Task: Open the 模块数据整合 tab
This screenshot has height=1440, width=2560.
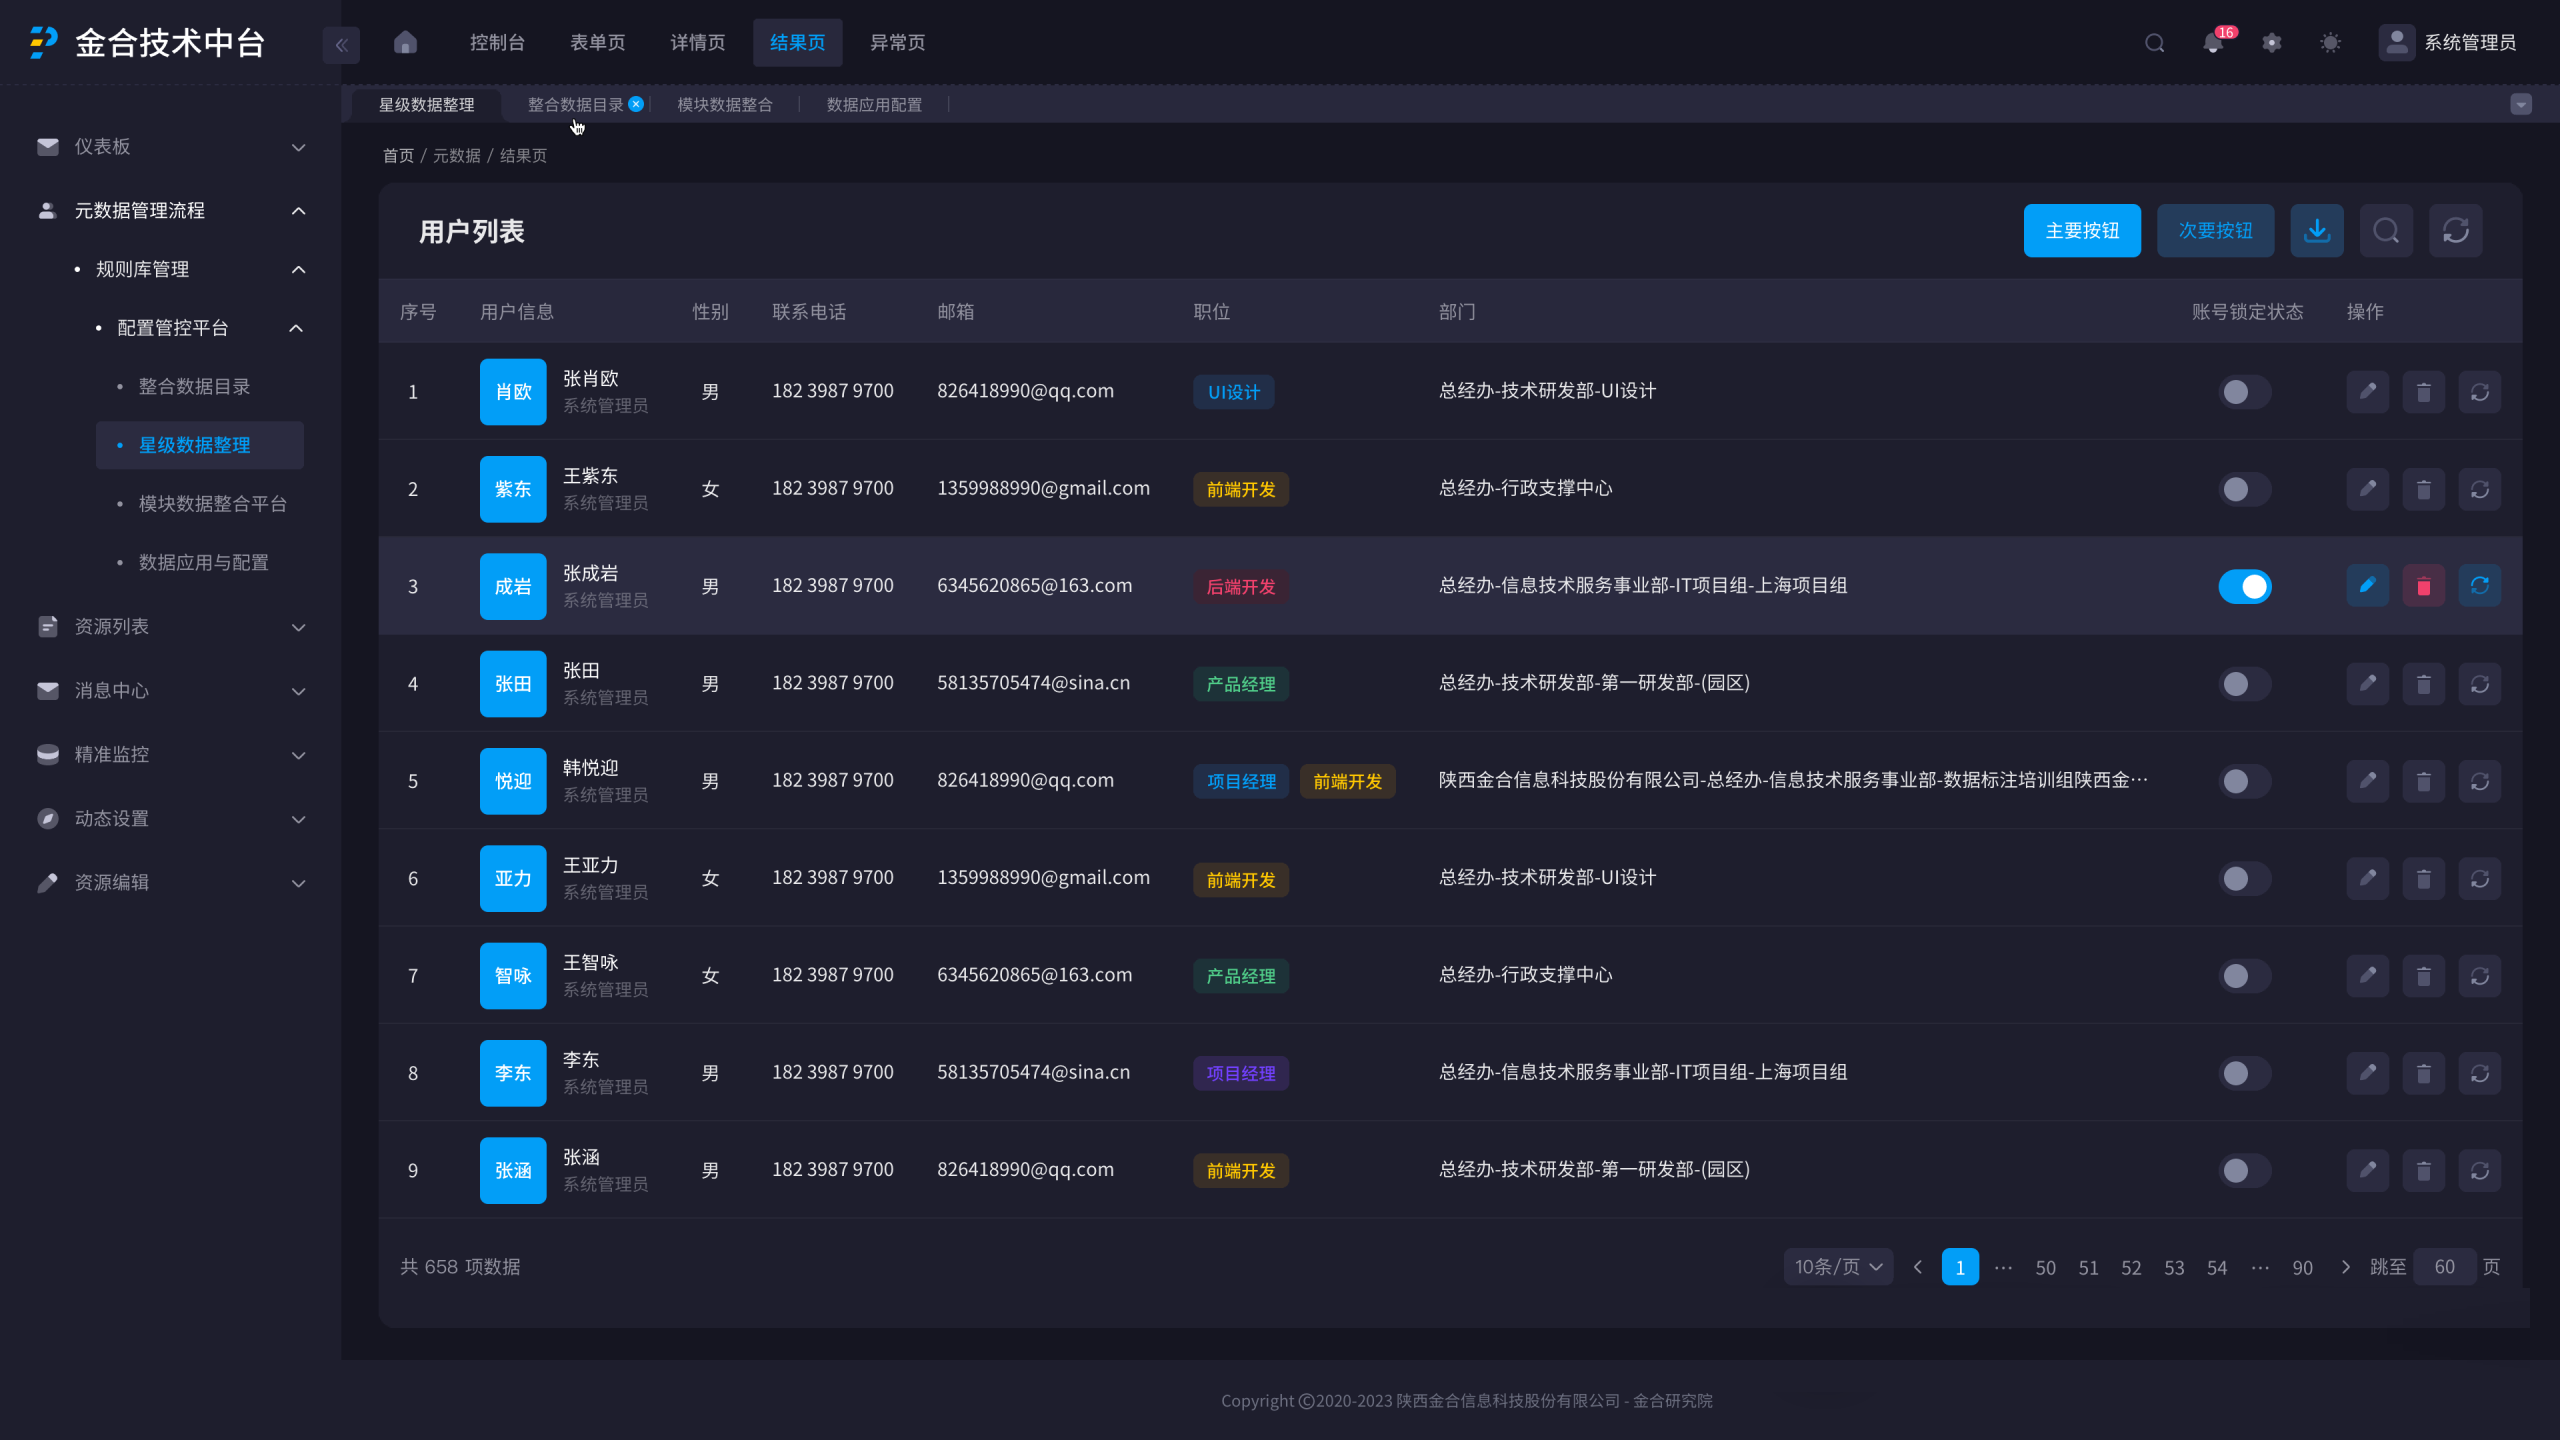Action: click(x=724, y=105)
